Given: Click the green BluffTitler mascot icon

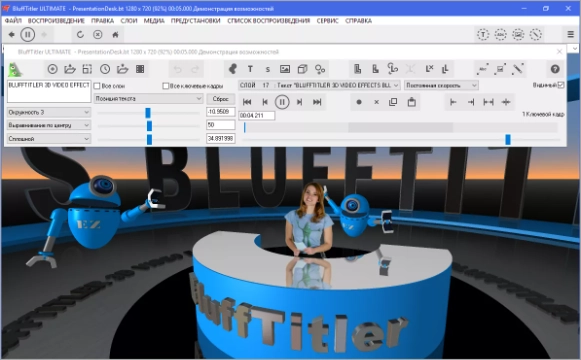Looking at the screenshot, I should tap(15, 69).
